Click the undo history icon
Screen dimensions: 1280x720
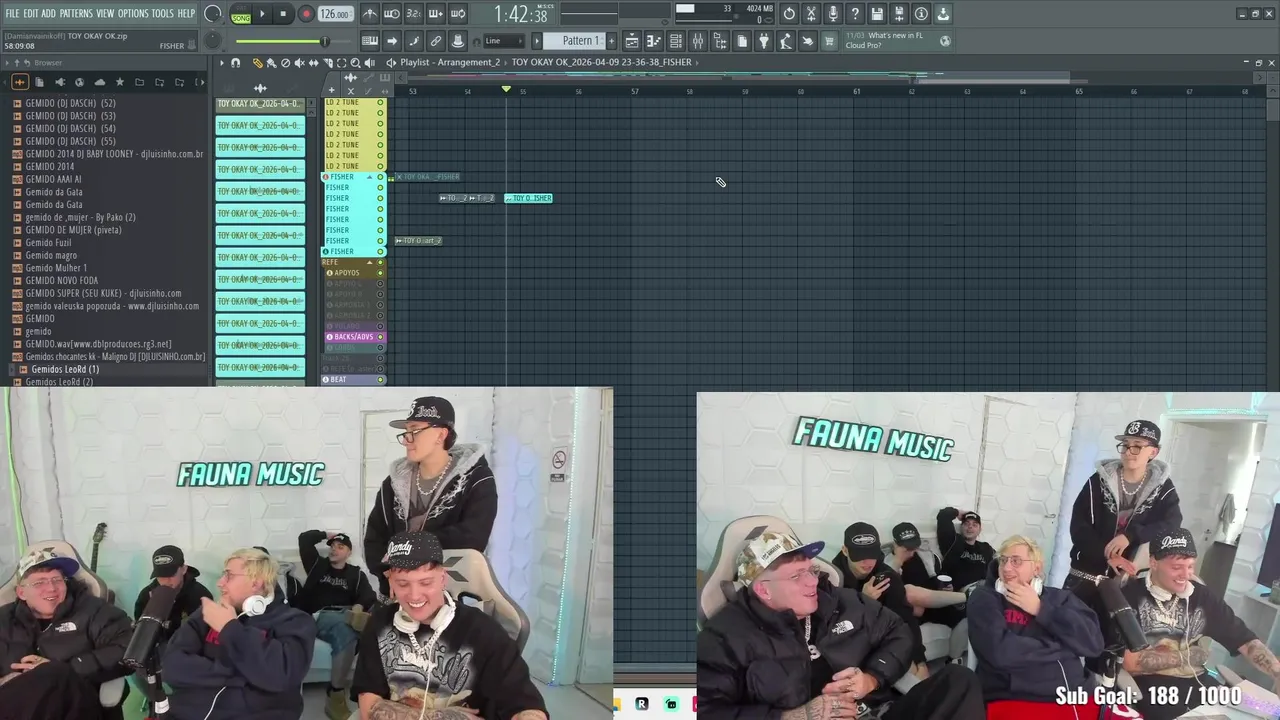coord(789,14)
